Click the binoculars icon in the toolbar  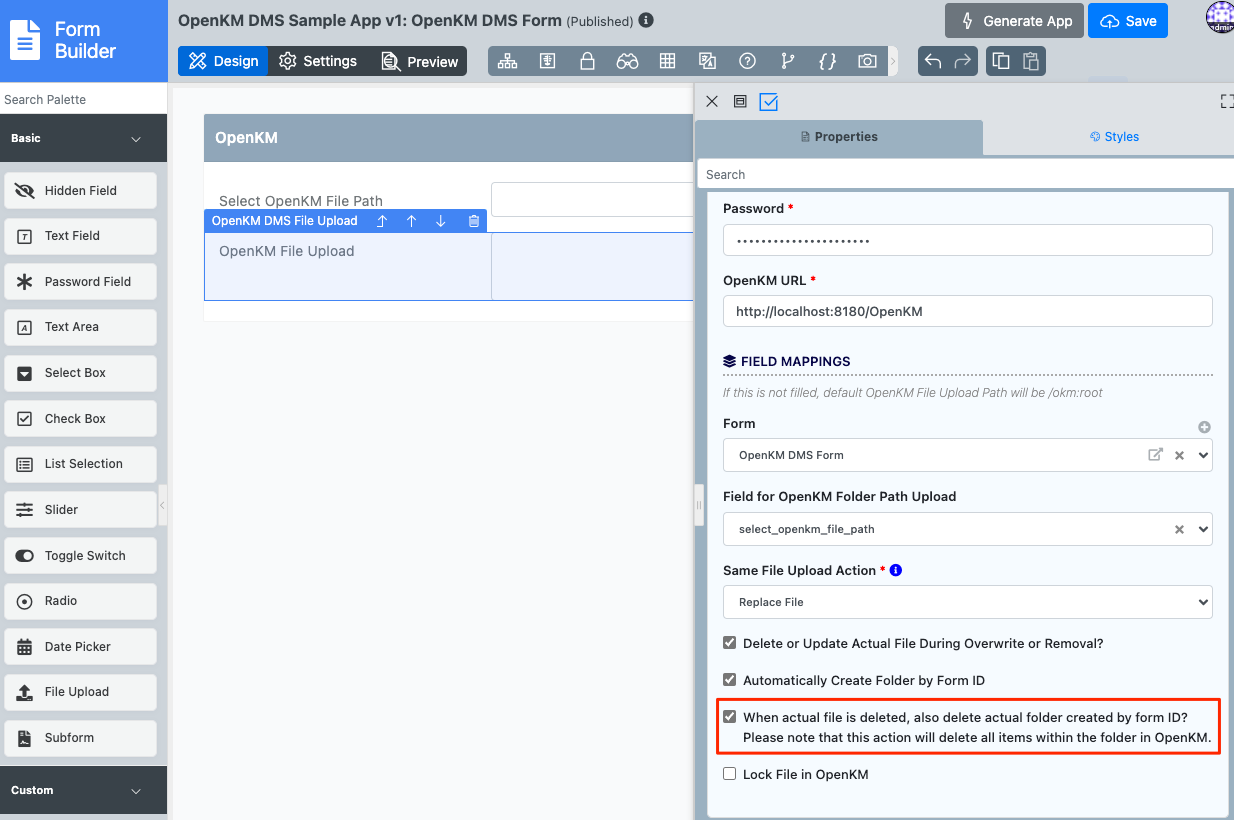[x=627, y=61]
